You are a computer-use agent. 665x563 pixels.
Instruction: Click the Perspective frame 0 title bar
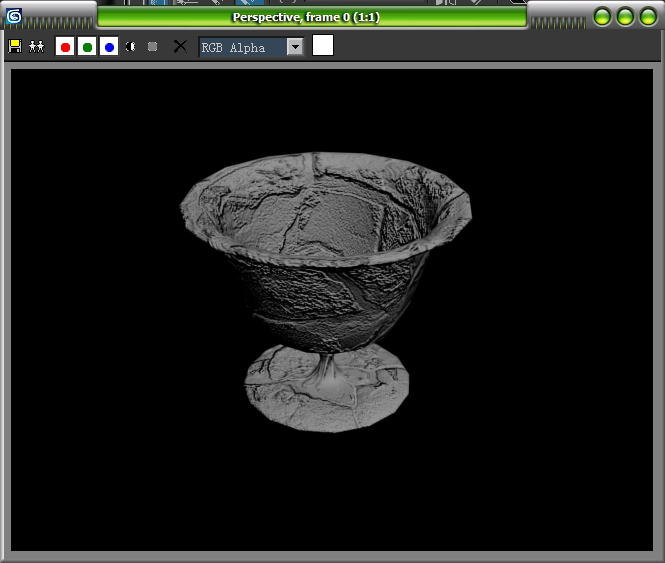[x=312, y=17]
